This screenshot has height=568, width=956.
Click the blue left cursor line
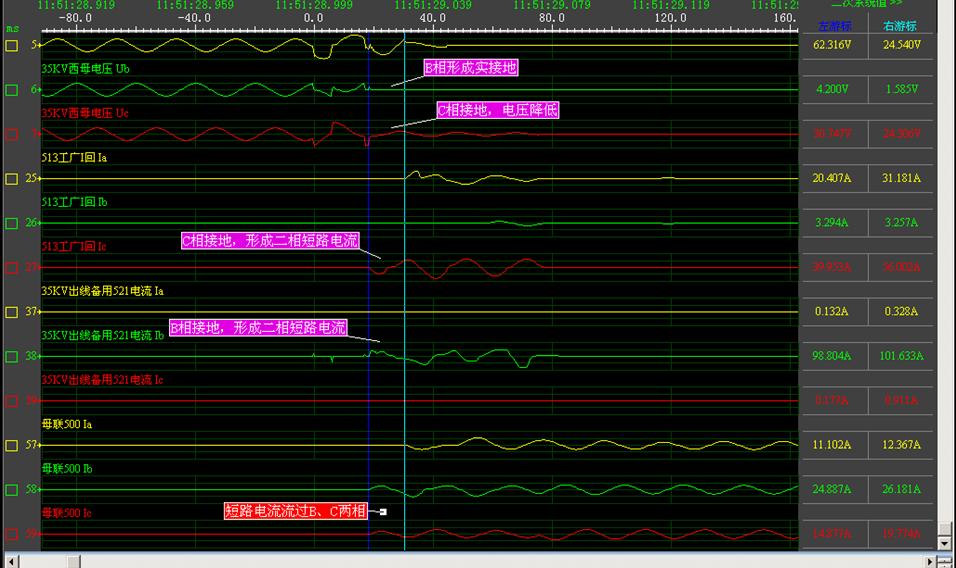368,300
